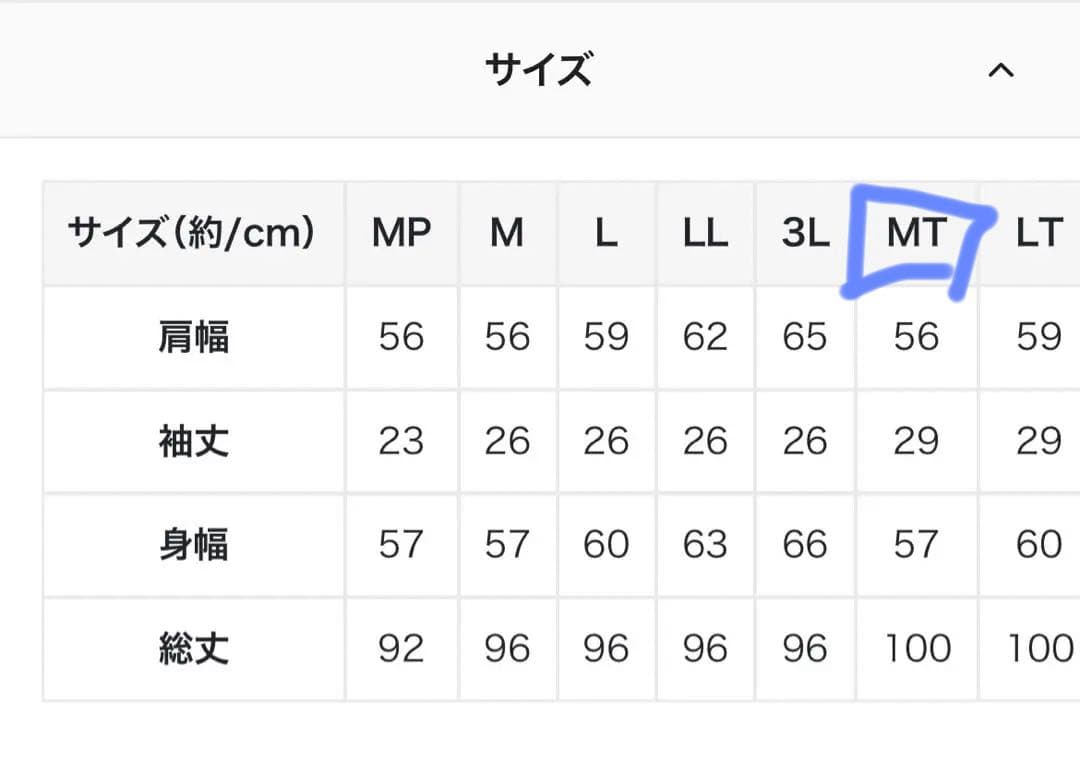
Task: Click the 総丈 value 100 under MT
Action: pos(916,649)
